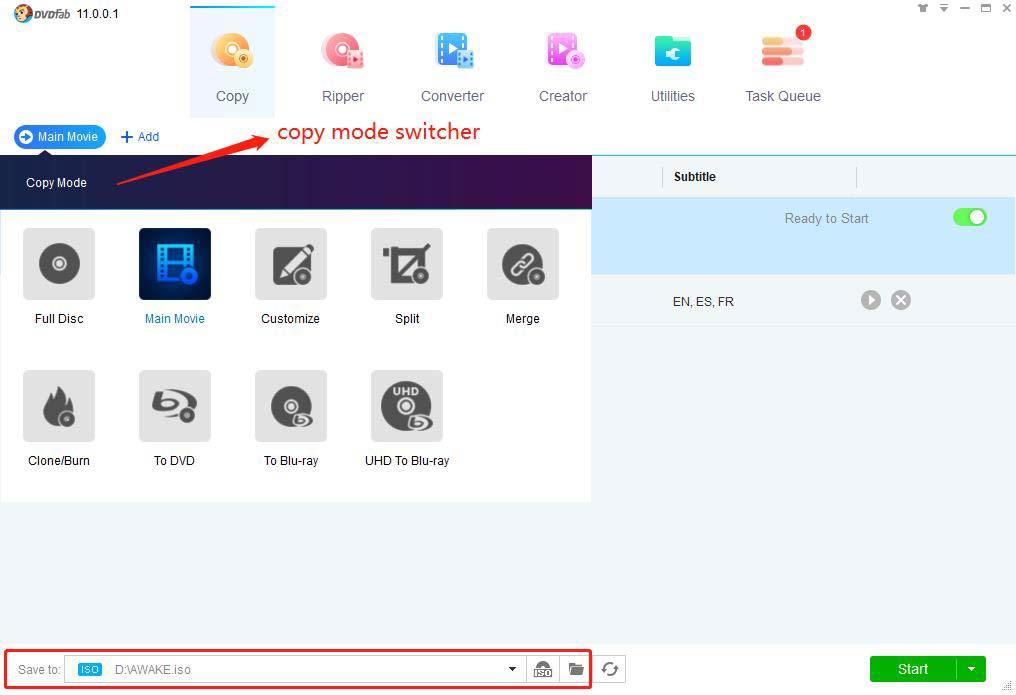Click the ISO image output icon
The width and height of the screenshot is (1016, 695).
point(542,669)
